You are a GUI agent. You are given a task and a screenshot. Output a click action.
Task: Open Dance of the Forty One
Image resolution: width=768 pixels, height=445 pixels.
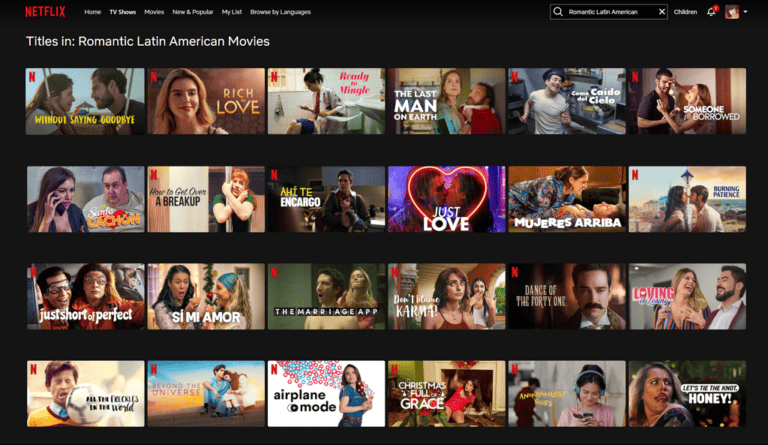[567, 296]
